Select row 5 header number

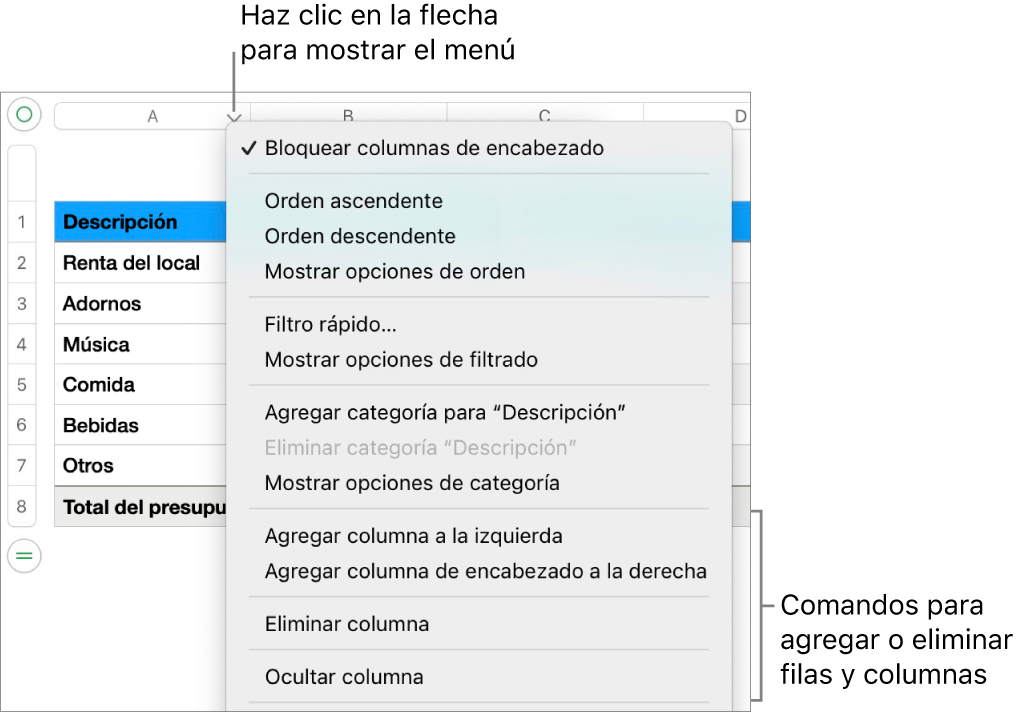[x=22, y=384]
